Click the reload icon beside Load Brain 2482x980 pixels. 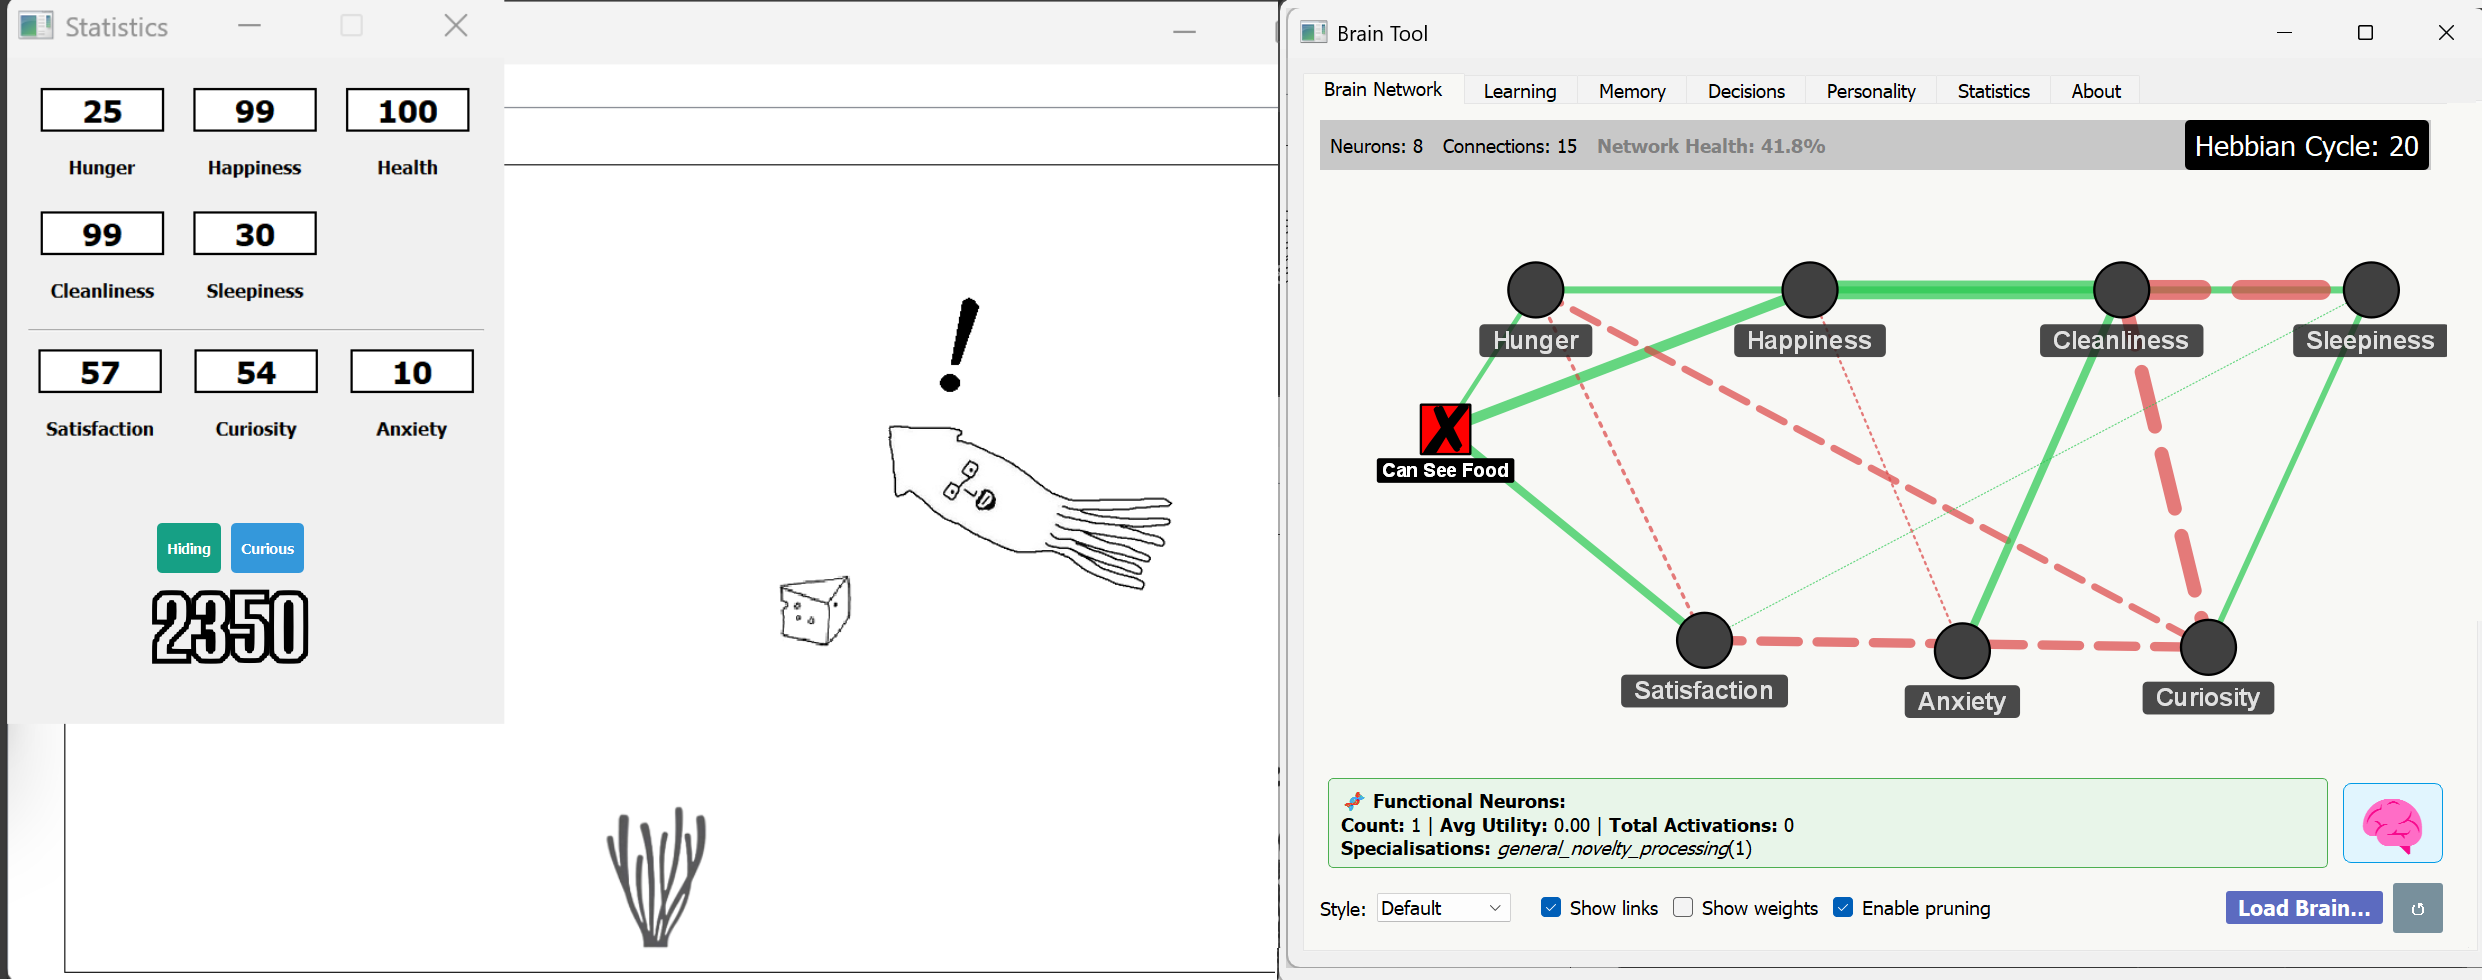(x=2419, y=908)
